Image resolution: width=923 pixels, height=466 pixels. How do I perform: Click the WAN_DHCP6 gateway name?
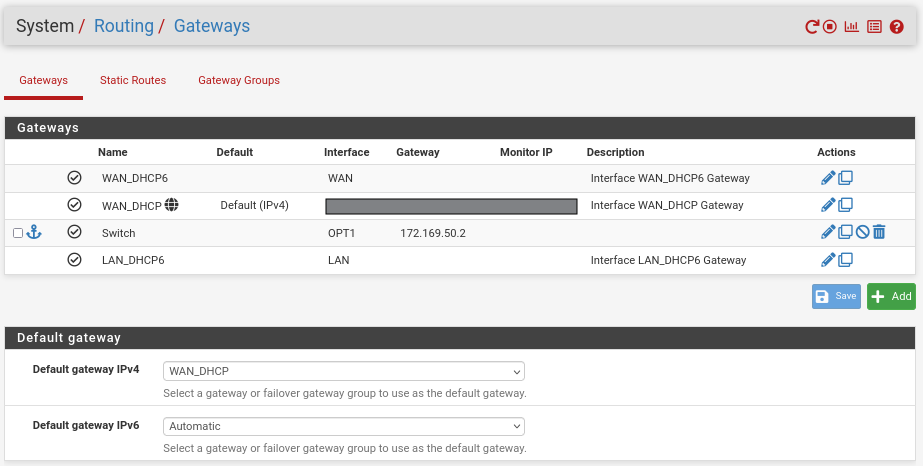(135, 178)
